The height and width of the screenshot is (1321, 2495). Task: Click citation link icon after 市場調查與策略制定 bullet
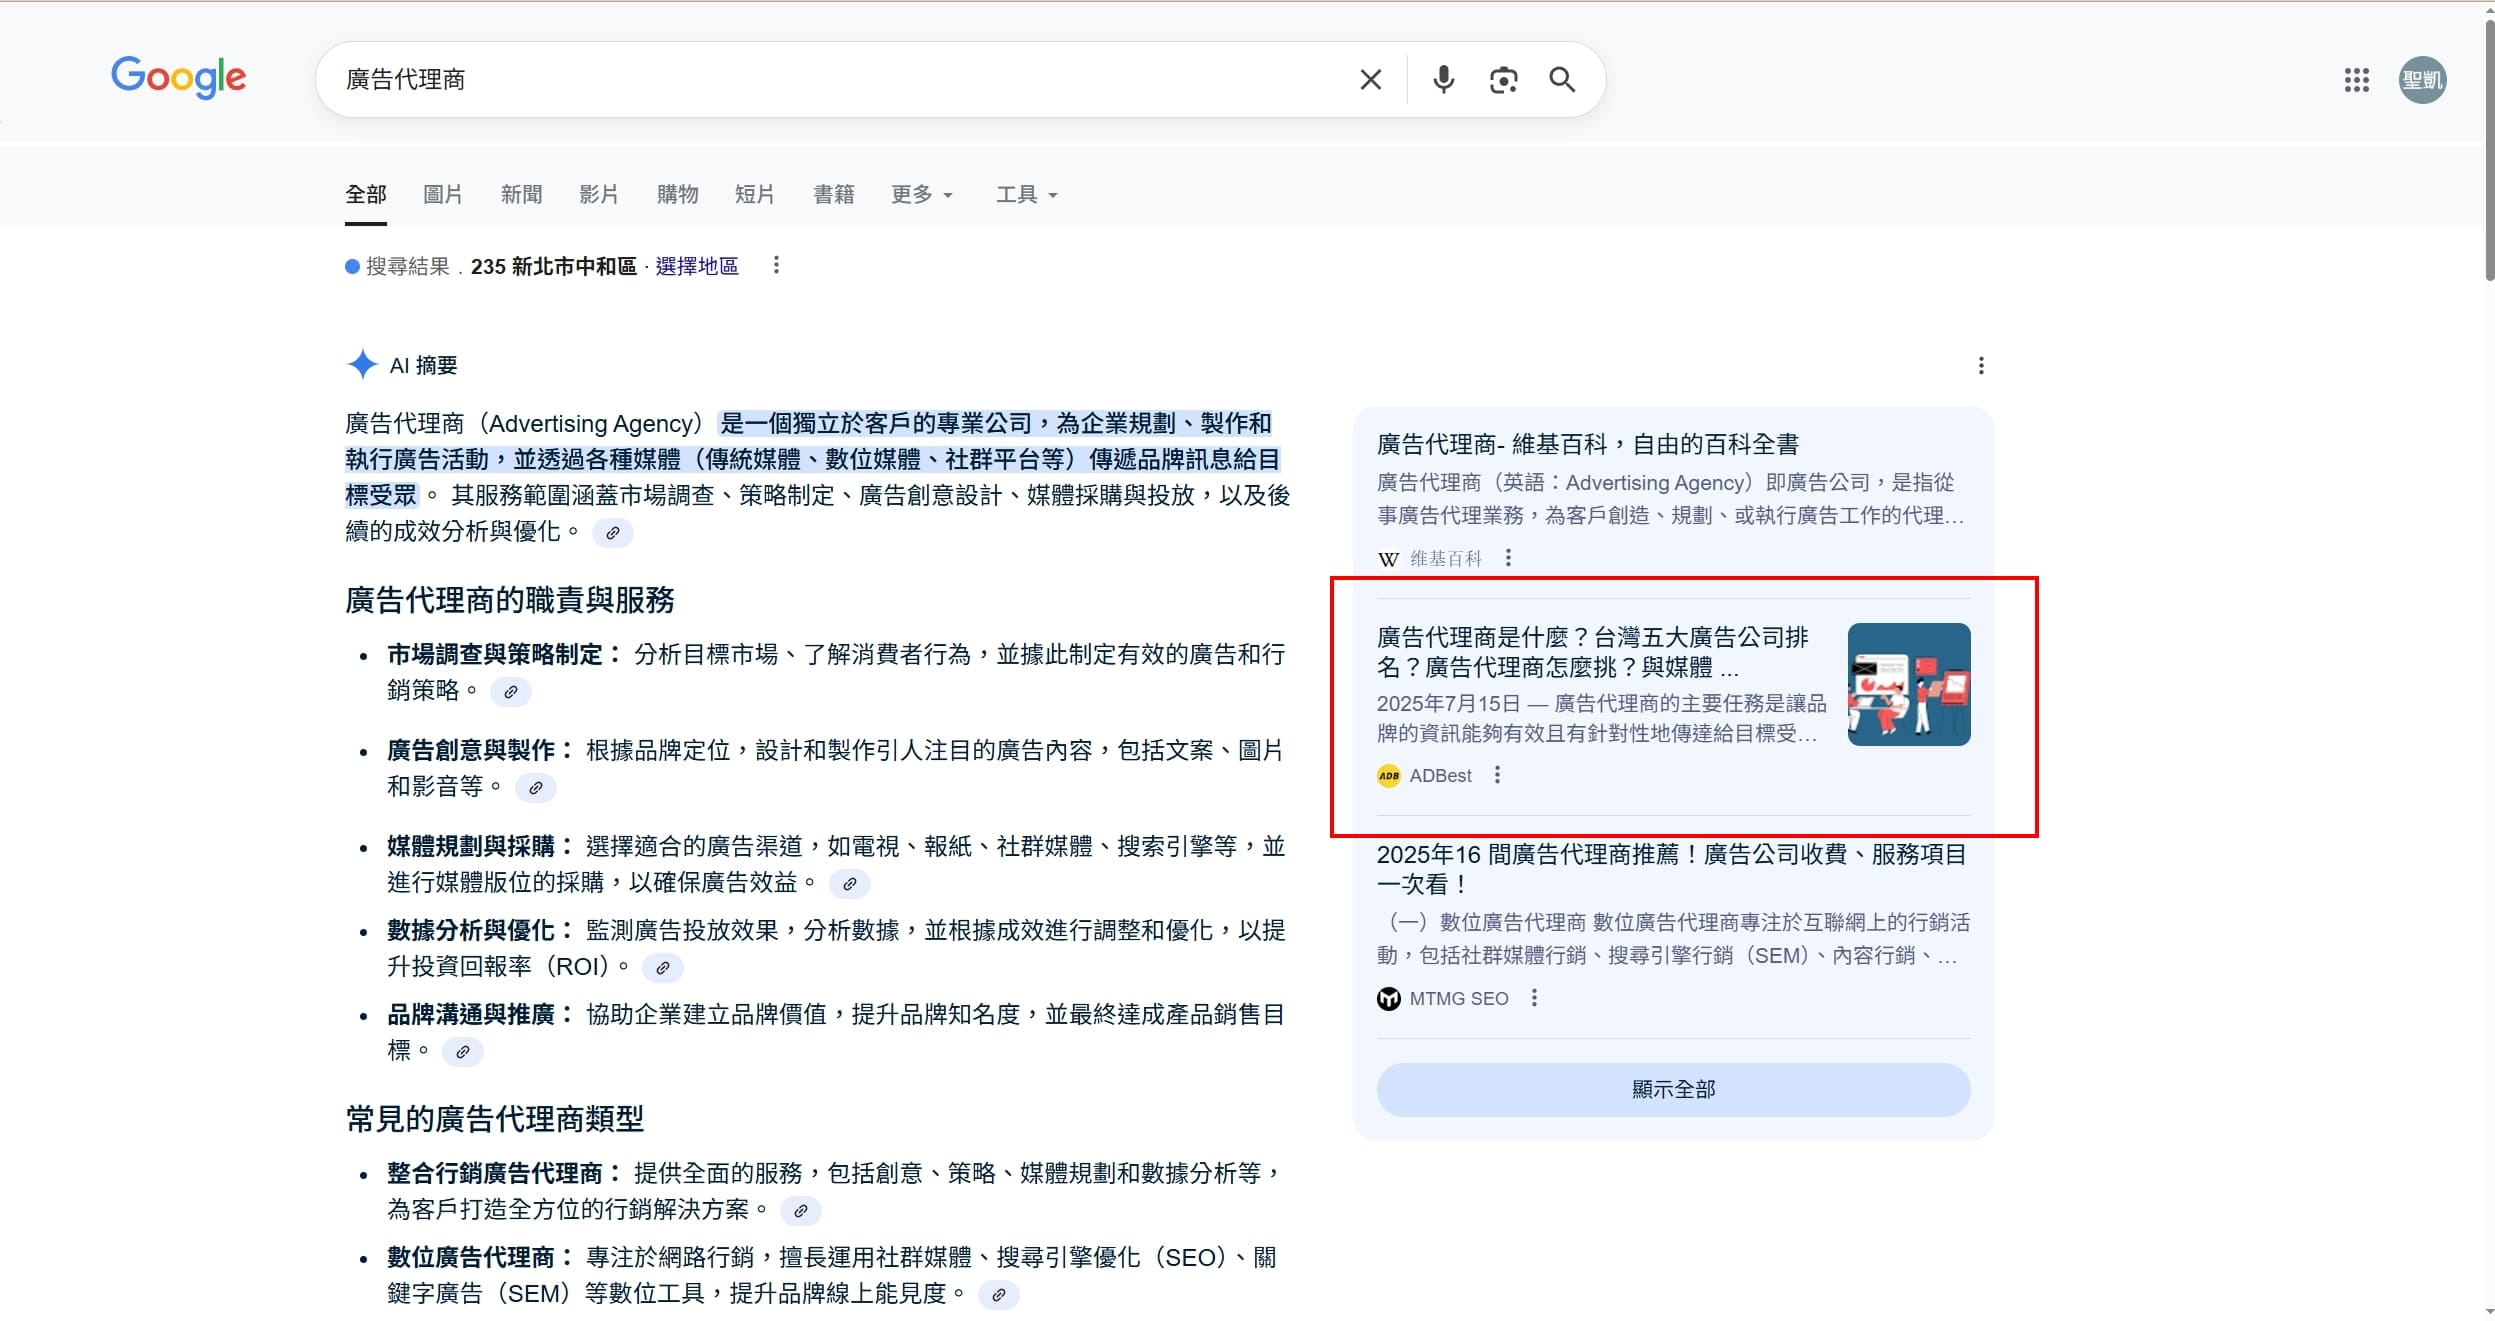[x=511, y=692]
